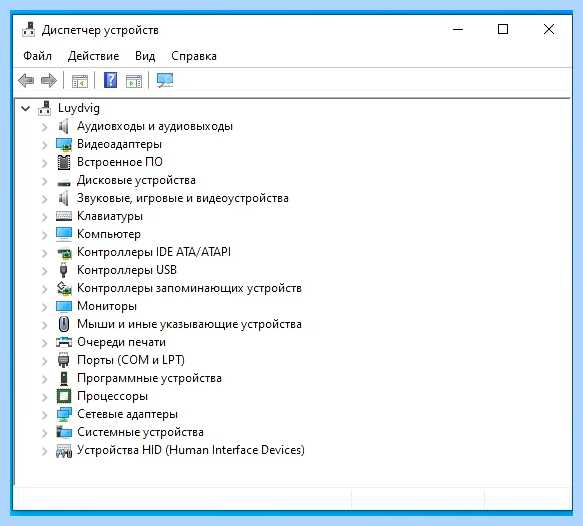Screen dimensions: 583x526
Task: Click the Очереди печати printer icon
Action: [x=64, y=342]
